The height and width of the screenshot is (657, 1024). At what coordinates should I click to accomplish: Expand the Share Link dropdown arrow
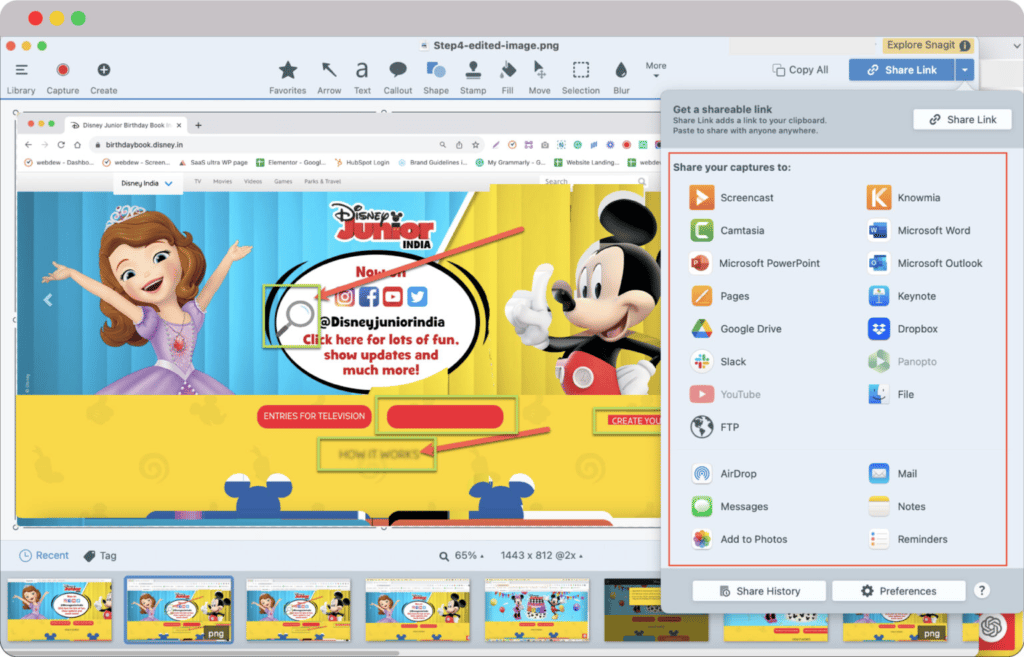point(964,70)
